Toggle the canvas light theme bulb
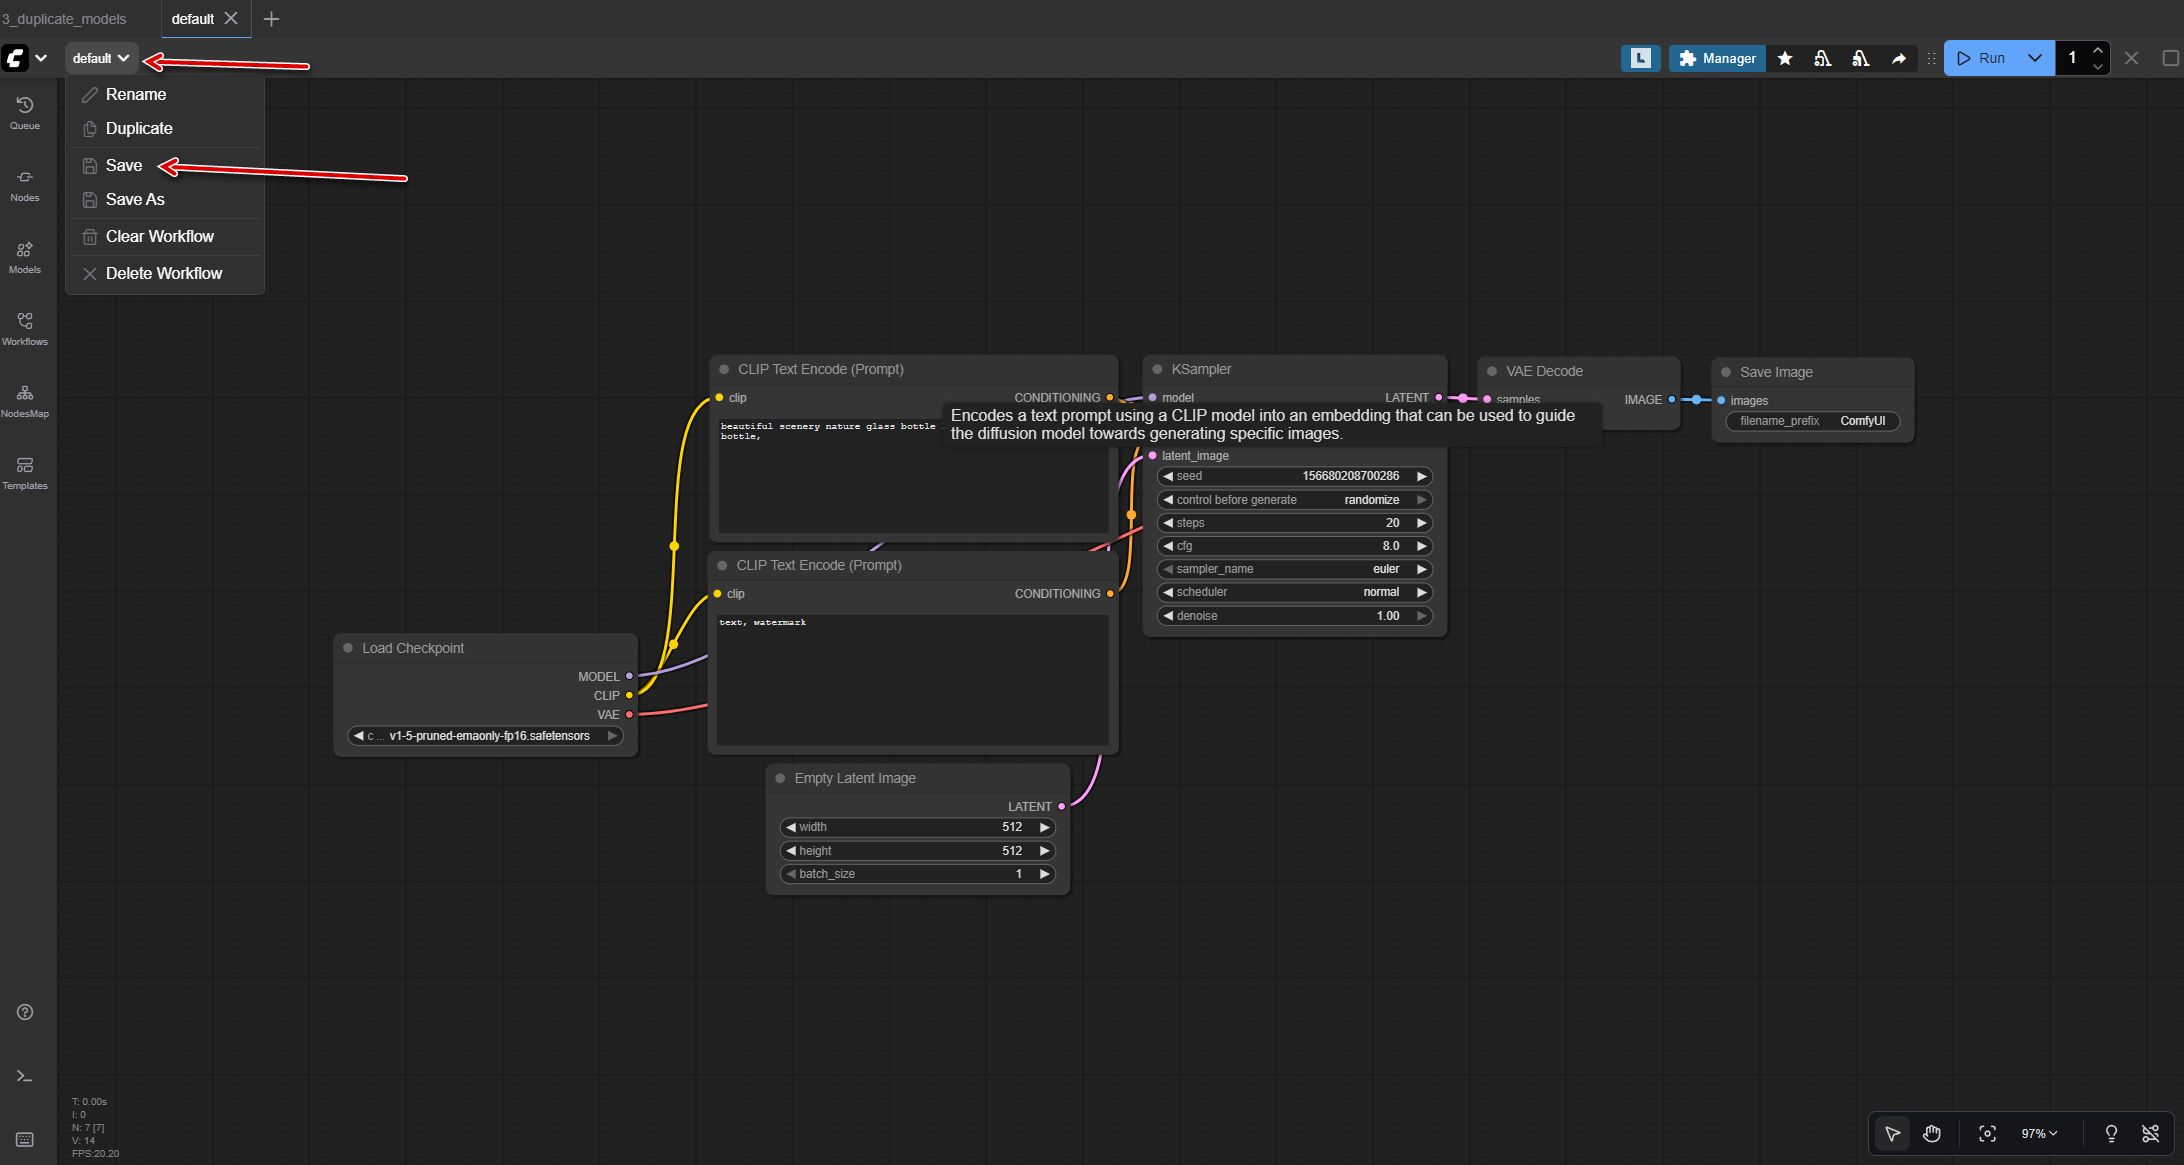Viewport: 2184px width, 1165px height. coord(2110,1133)
